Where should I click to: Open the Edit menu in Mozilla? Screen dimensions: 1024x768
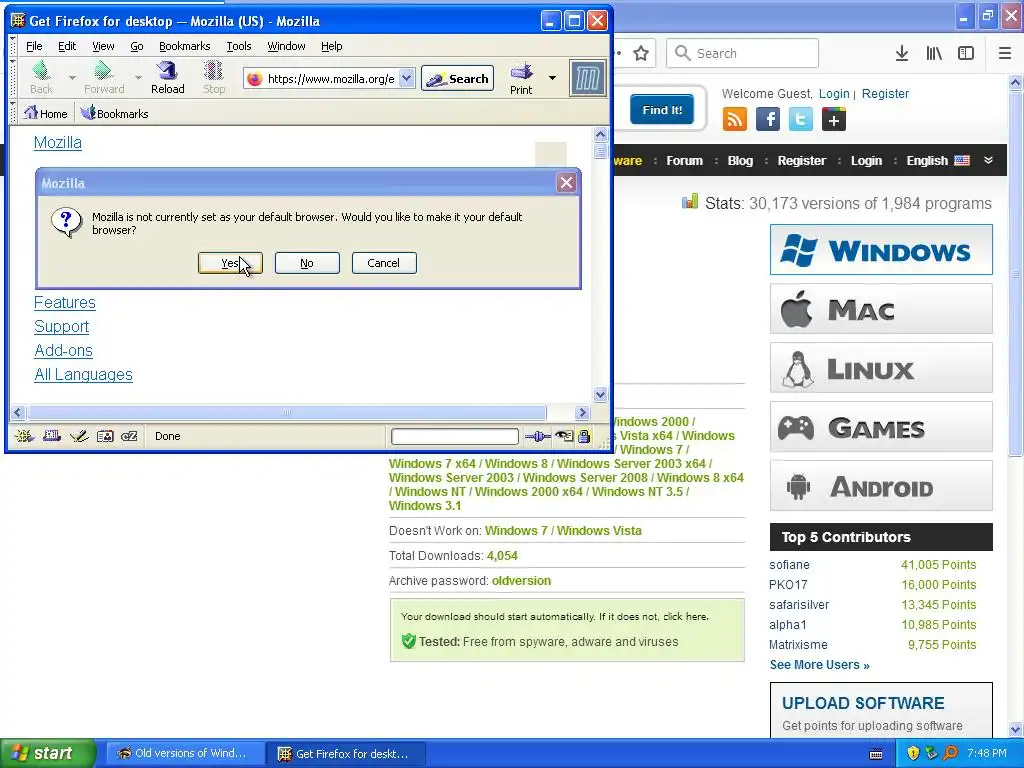(67, 46)
